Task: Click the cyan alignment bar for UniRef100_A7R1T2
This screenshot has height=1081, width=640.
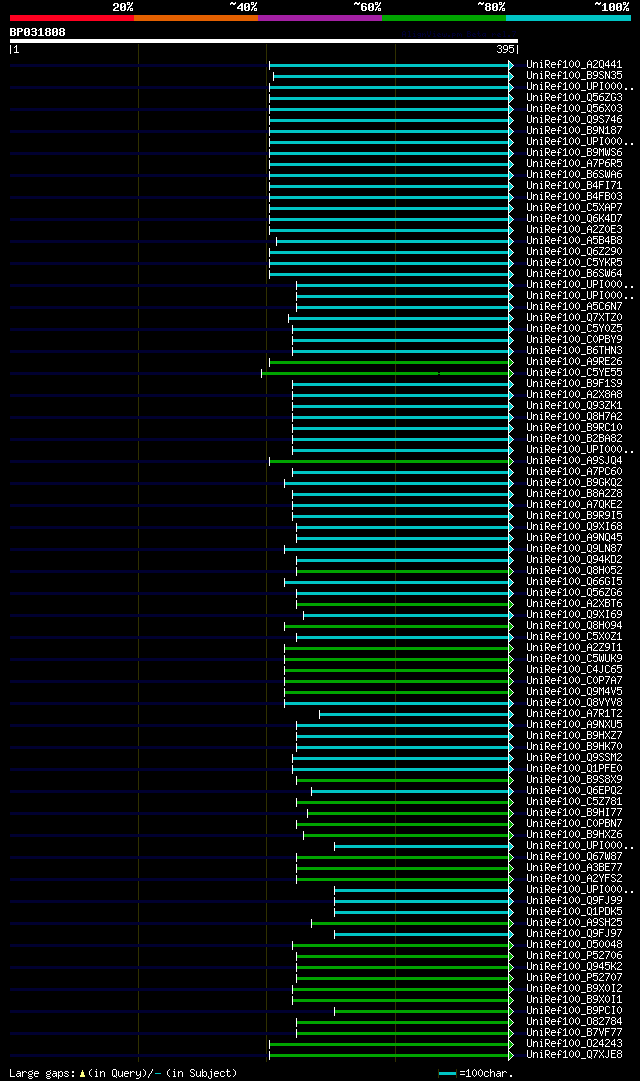Action: [415, 714]
